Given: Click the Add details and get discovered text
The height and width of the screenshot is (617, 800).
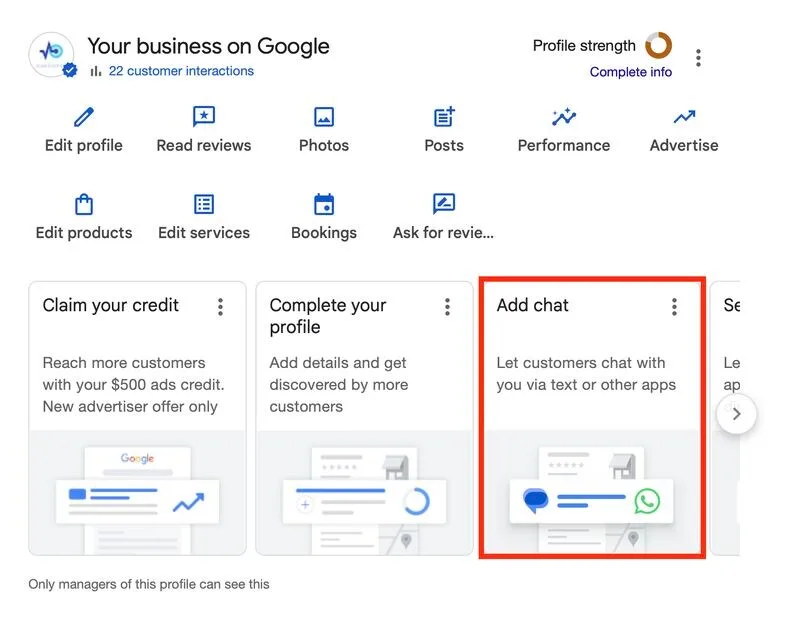Looking at the screenshot, I should click(339, 385).
